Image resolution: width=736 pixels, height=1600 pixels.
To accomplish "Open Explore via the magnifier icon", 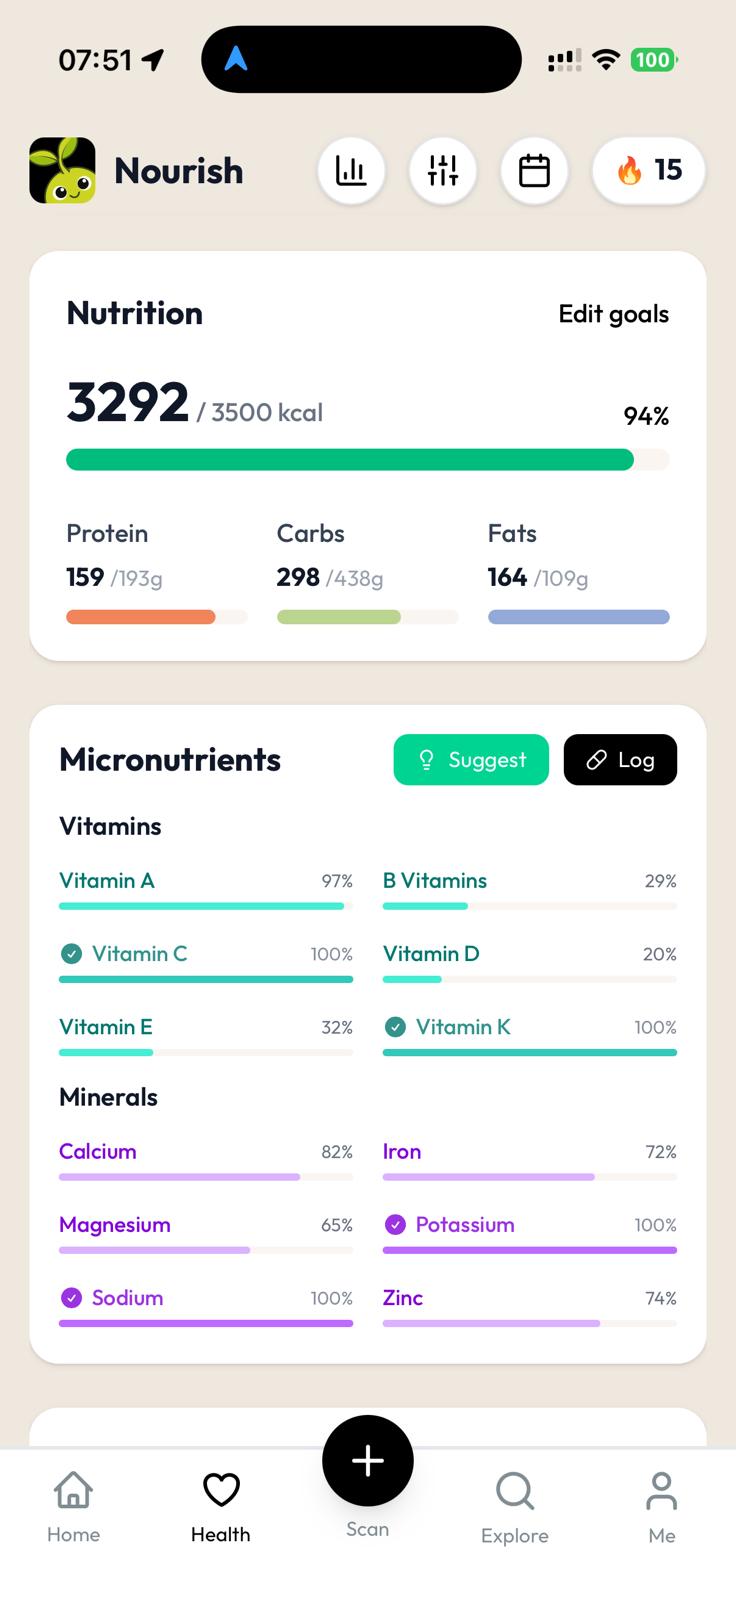I will click(514, 1491).
